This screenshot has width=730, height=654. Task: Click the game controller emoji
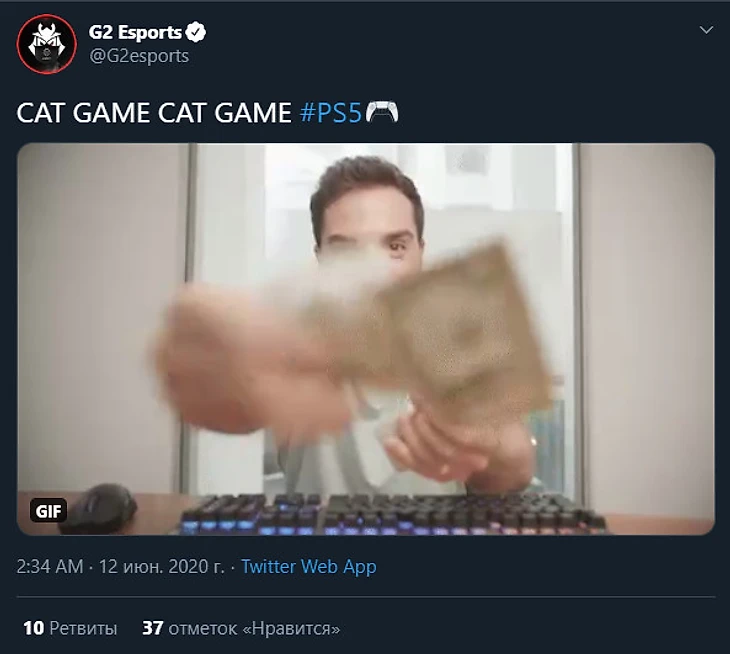coord(382,112)
